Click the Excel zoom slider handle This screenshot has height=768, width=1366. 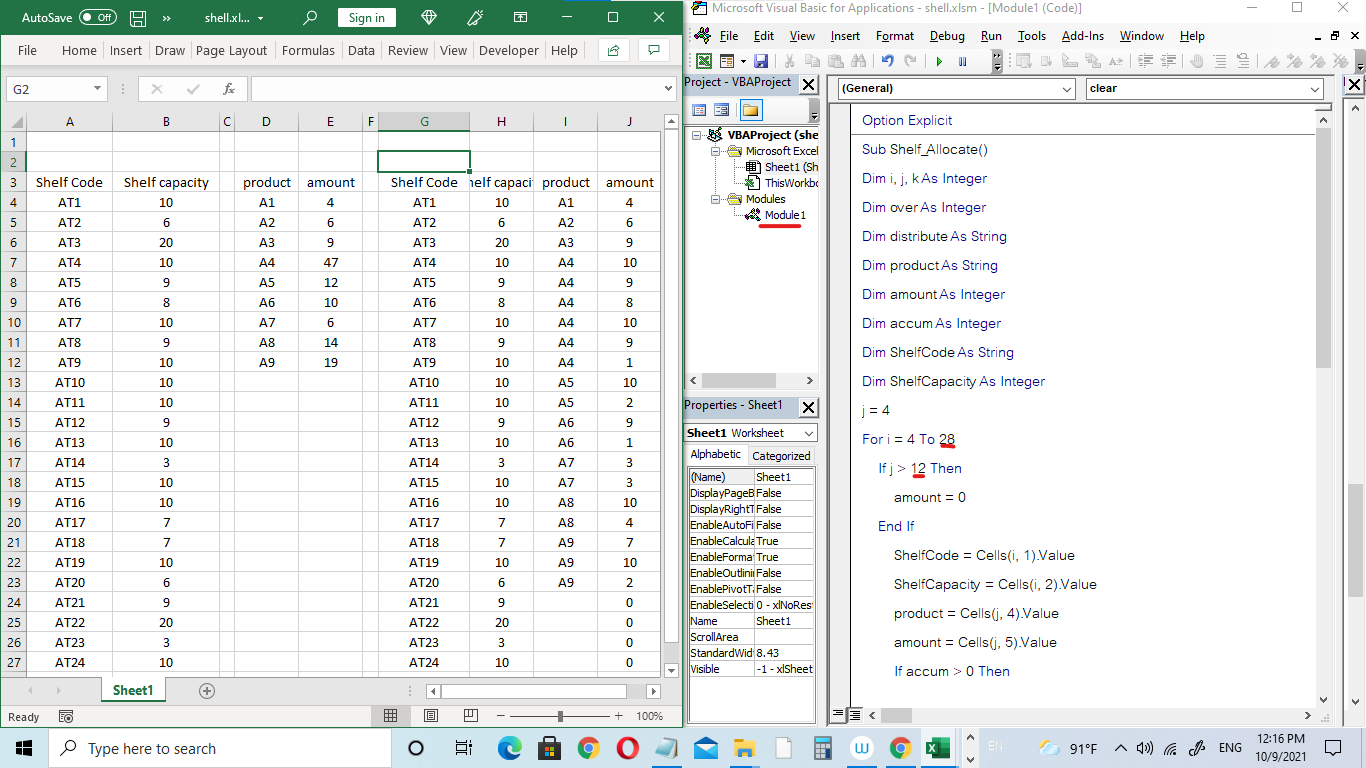tap(560, 716)
